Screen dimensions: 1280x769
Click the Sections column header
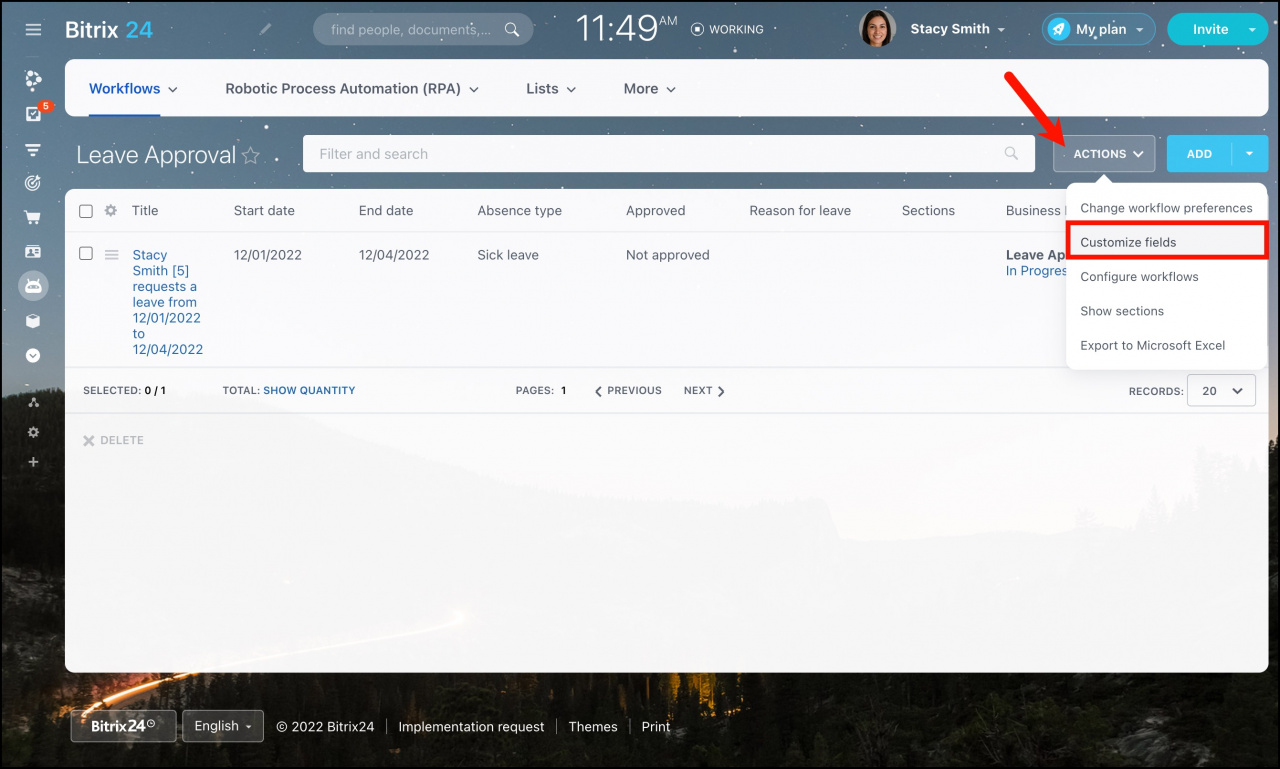click(928, 211)
